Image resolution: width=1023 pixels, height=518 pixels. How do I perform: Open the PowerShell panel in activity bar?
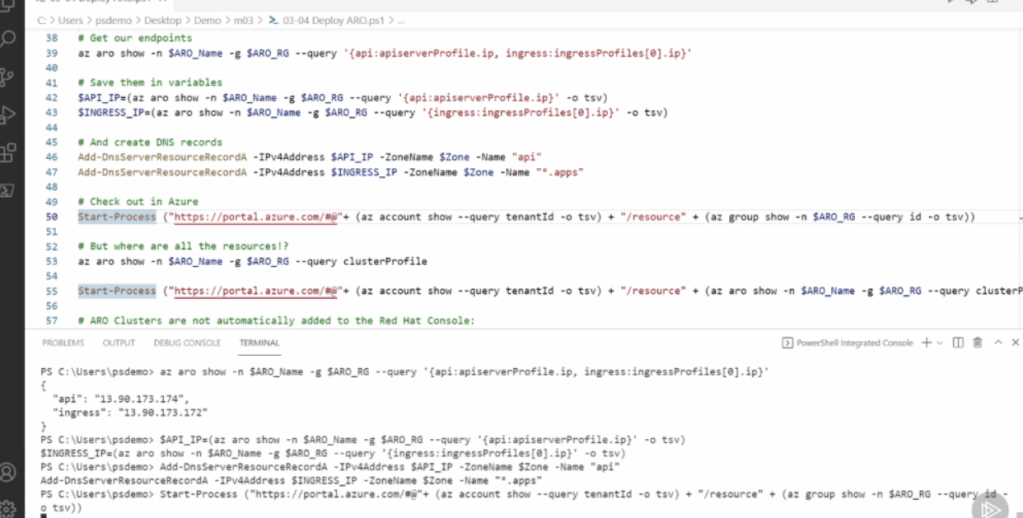(x=7, y=190)
